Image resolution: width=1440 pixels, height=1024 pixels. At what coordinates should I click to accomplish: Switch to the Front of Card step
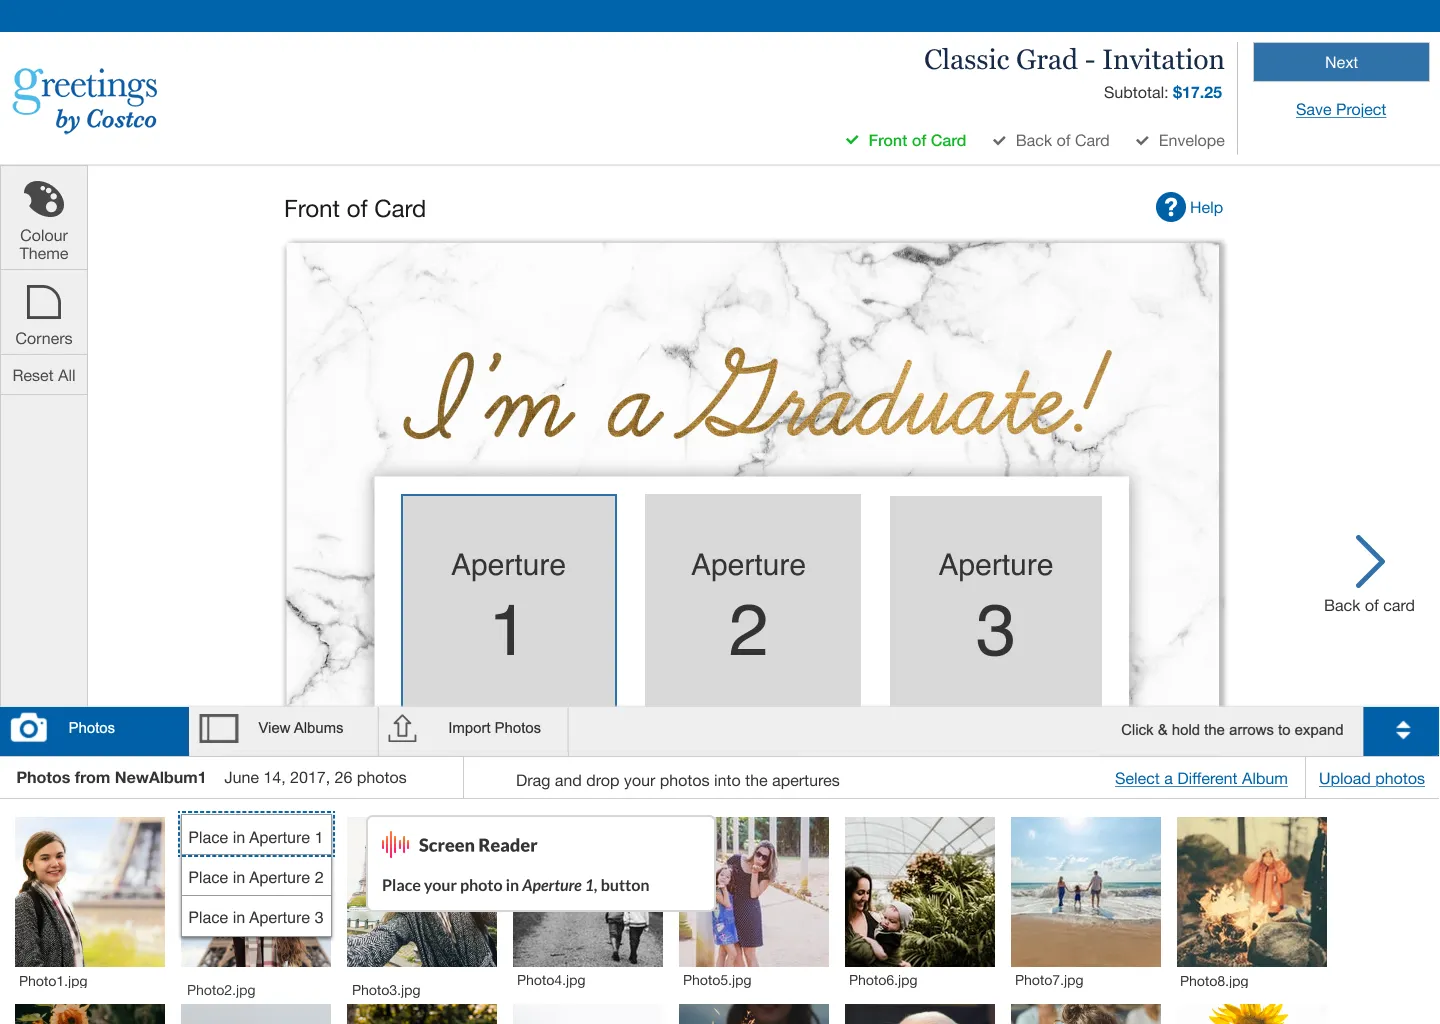click(906, 141)
